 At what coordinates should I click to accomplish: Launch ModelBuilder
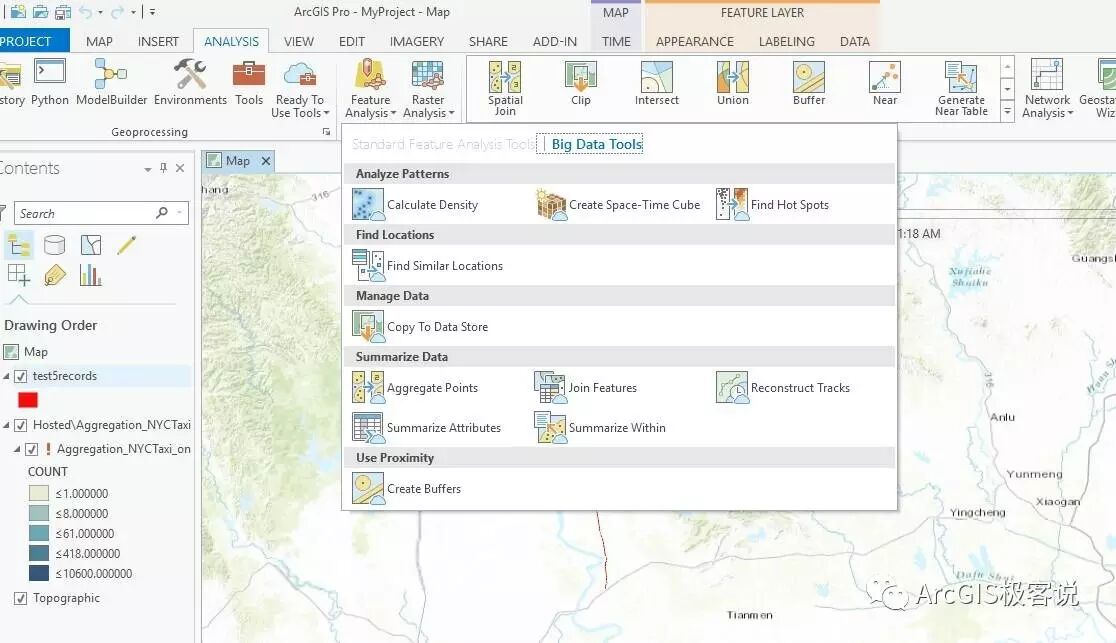[x=111, y=83]
